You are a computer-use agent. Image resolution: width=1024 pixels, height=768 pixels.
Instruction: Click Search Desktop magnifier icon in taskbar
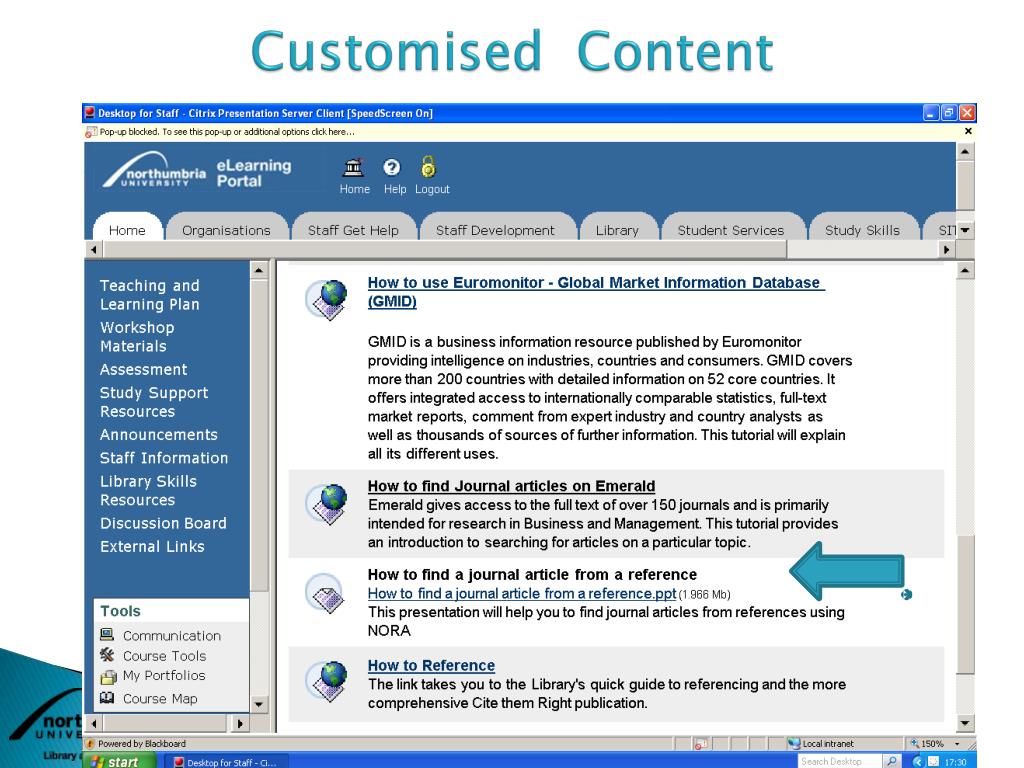coord(891,761)
